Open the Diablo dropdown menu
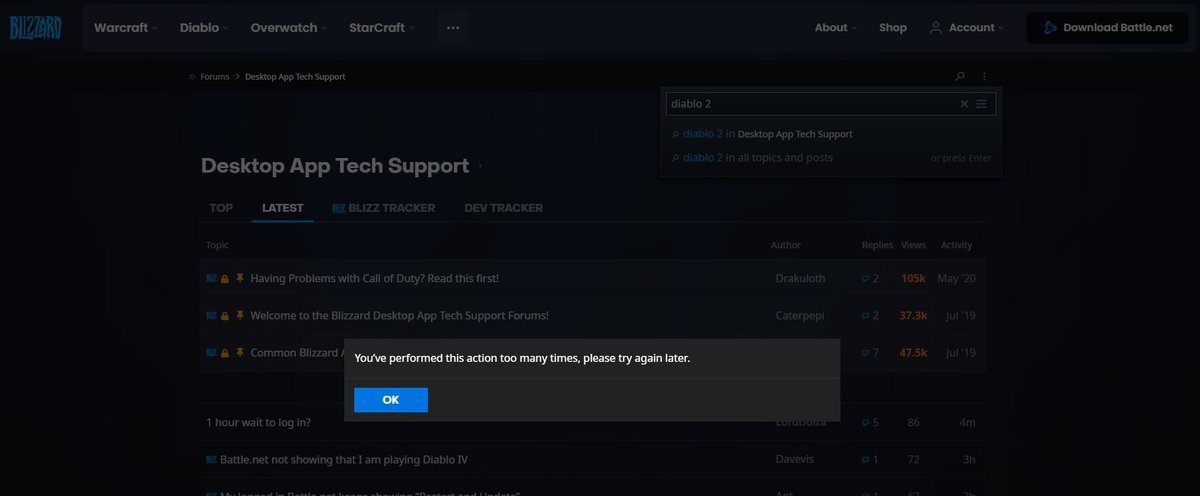 (x=204, y=28)
